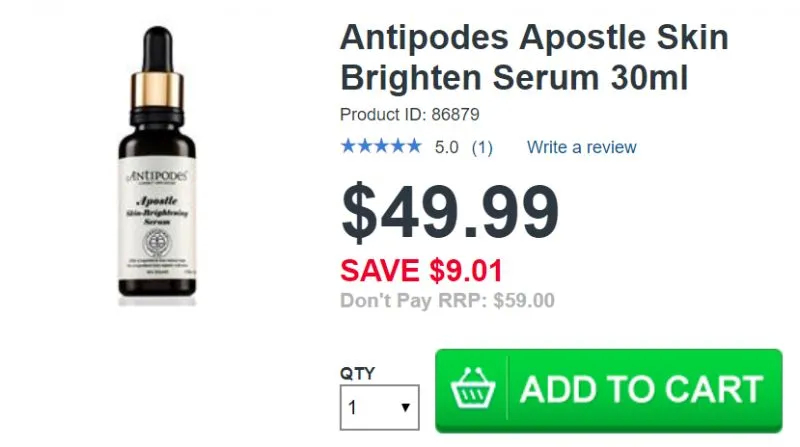Open the review count (1) link
Viewport: 800px width, 447px height.
pyautogui.click(x=482, y=147)
